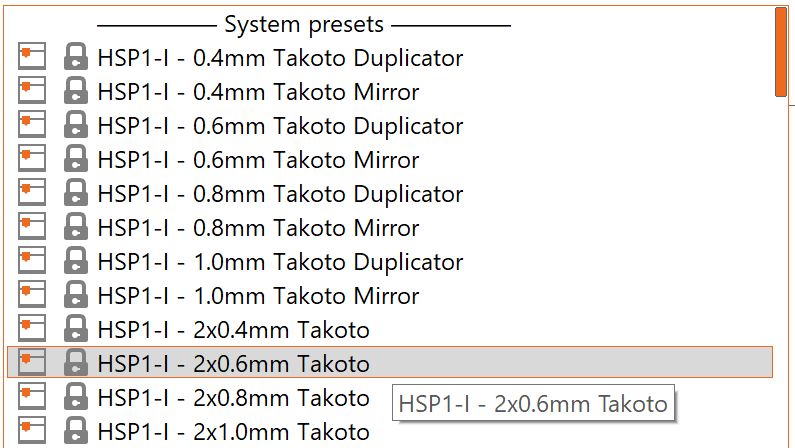
Task: Select HSP1-I - 2x1.0mm Takoto preset
Action: [x=233, y=432]
